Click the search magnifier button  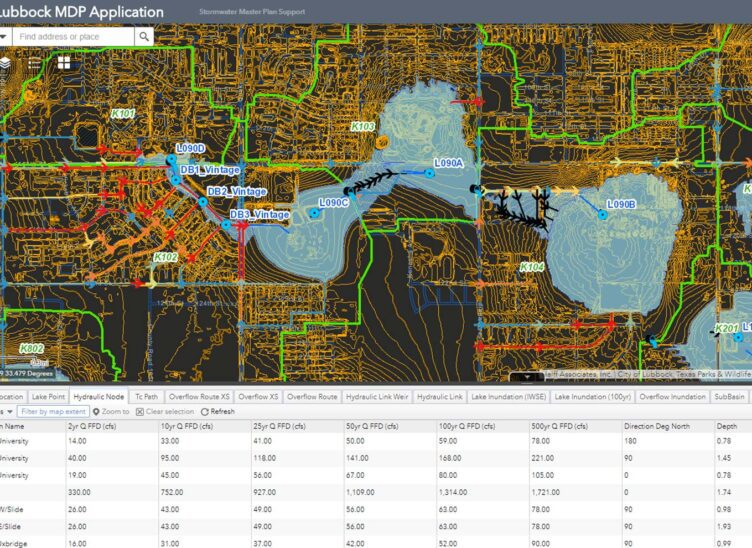tap(145, 37)
